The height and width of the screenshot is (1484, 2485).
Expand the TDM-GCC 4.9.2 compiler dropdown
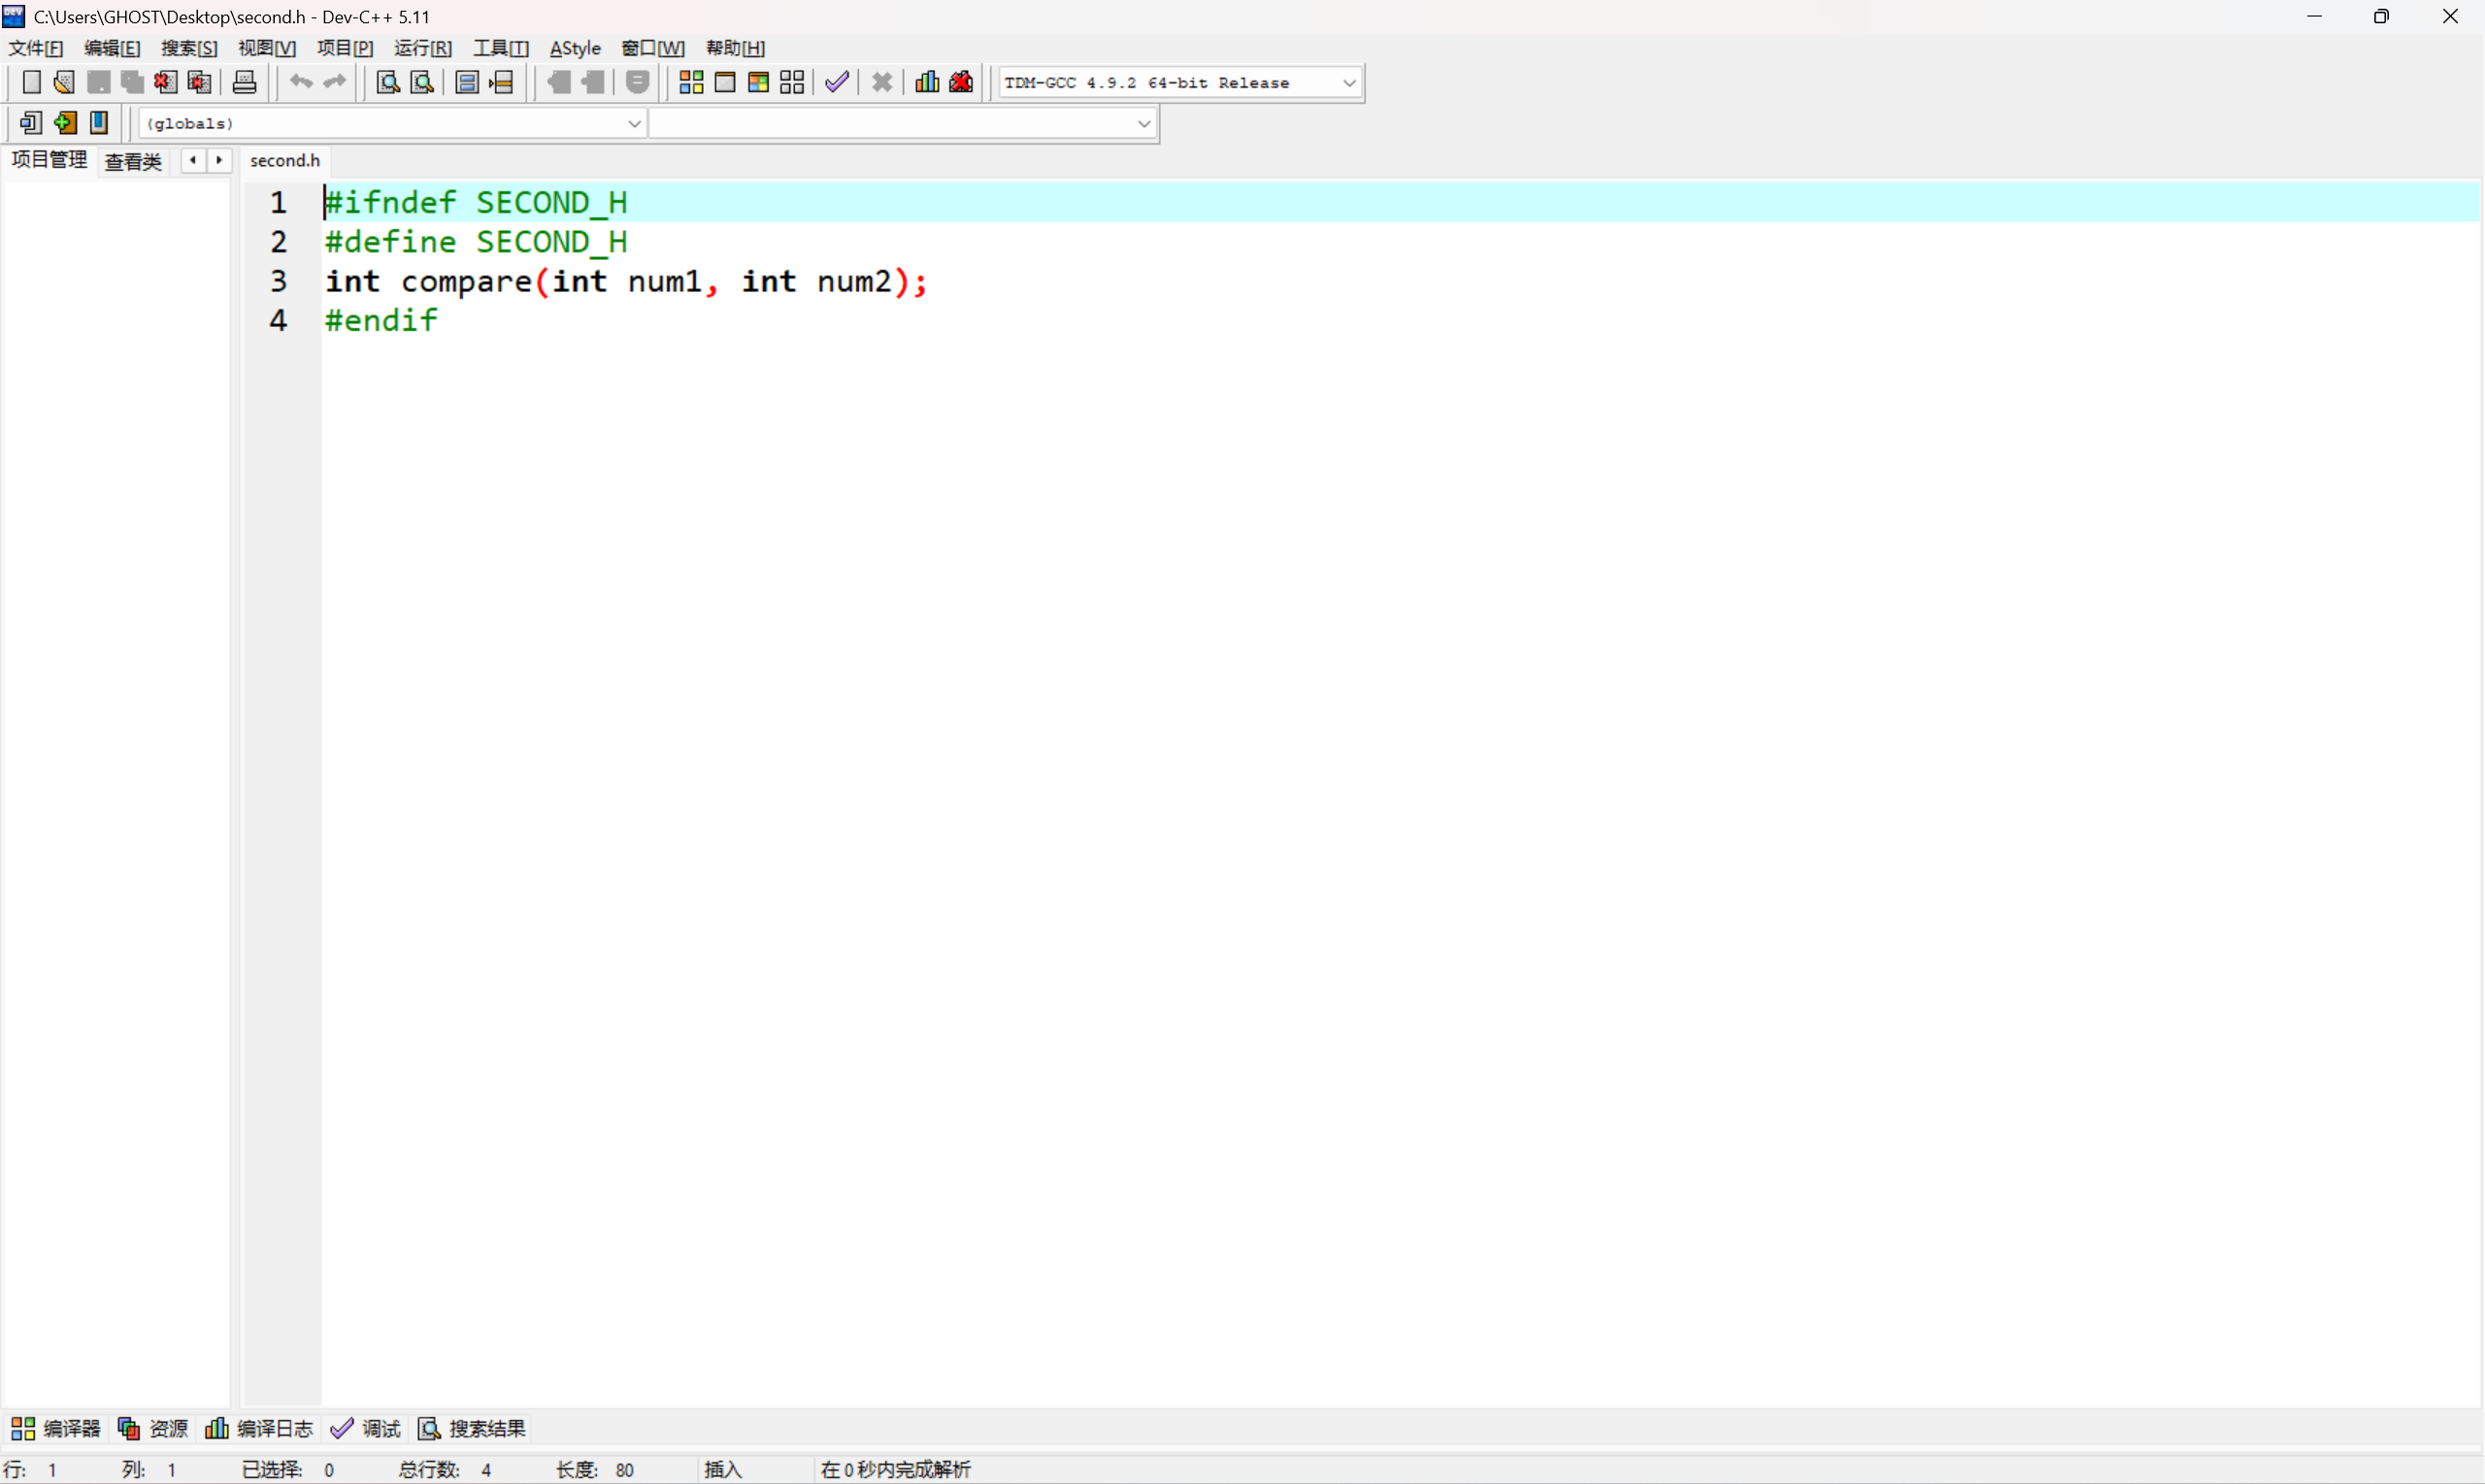tap(1349, 83)
